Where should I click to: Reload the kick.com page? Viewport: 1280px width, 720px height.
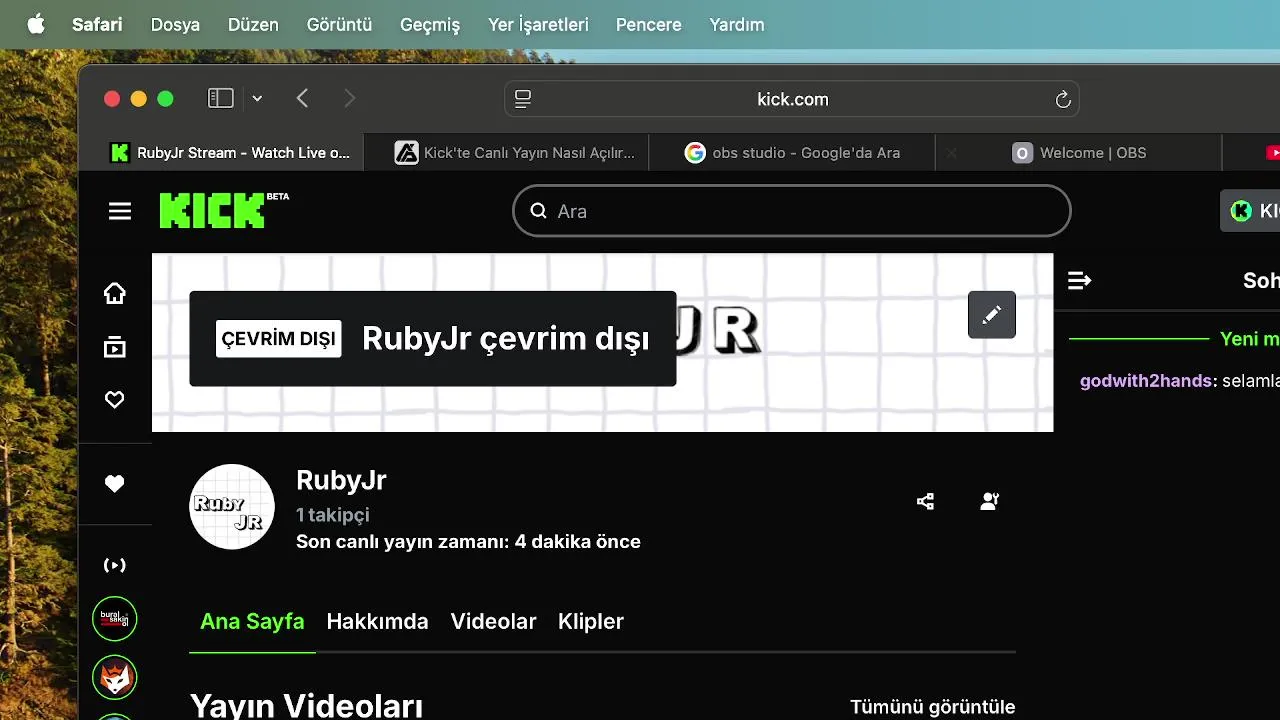click(x=1063, y=99)
